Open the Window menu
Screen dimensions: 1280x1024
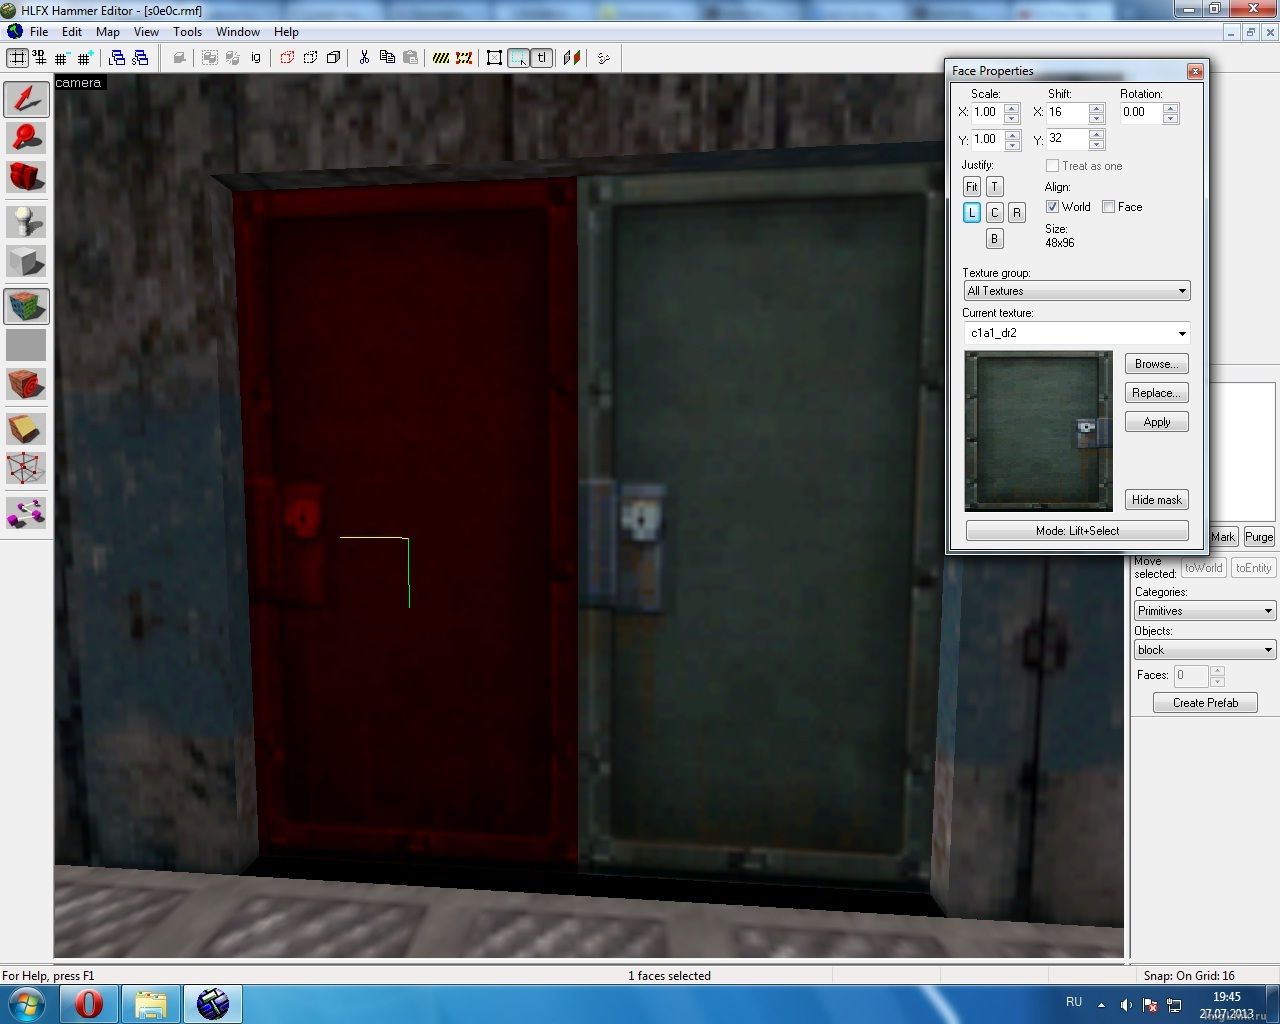click(x=238, y=32)
